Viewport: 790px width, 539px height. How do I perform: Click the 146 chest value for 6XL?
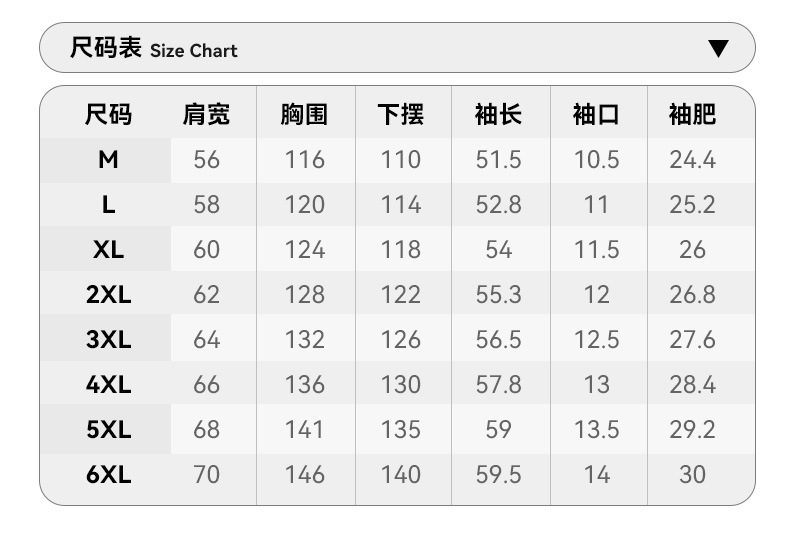304,475
